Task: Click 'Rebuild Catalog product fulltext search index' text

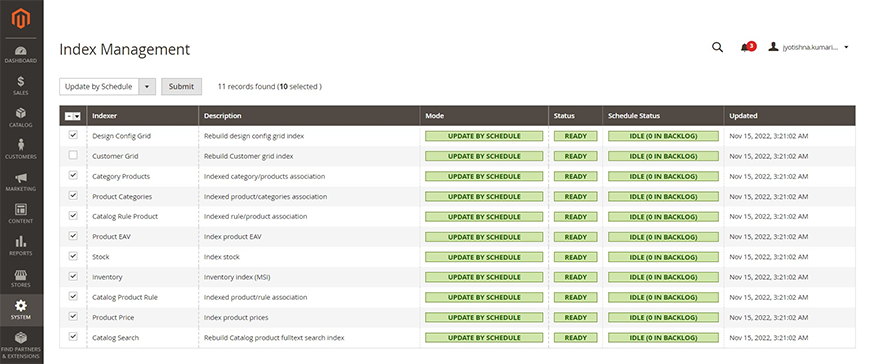Action: [274, 338]
